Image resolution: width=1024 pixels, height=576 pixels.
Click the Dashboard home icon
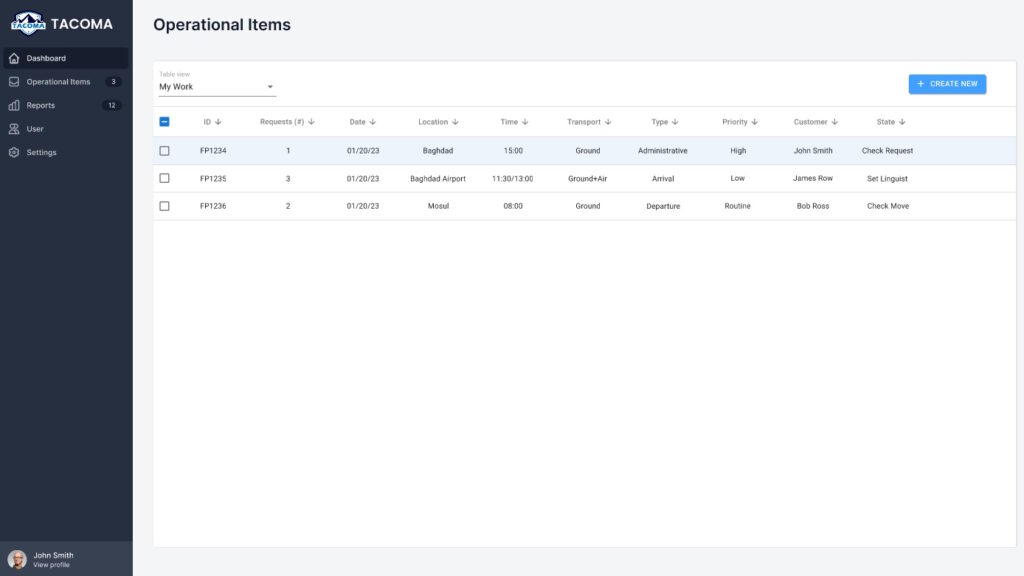(x=14, y=58)
